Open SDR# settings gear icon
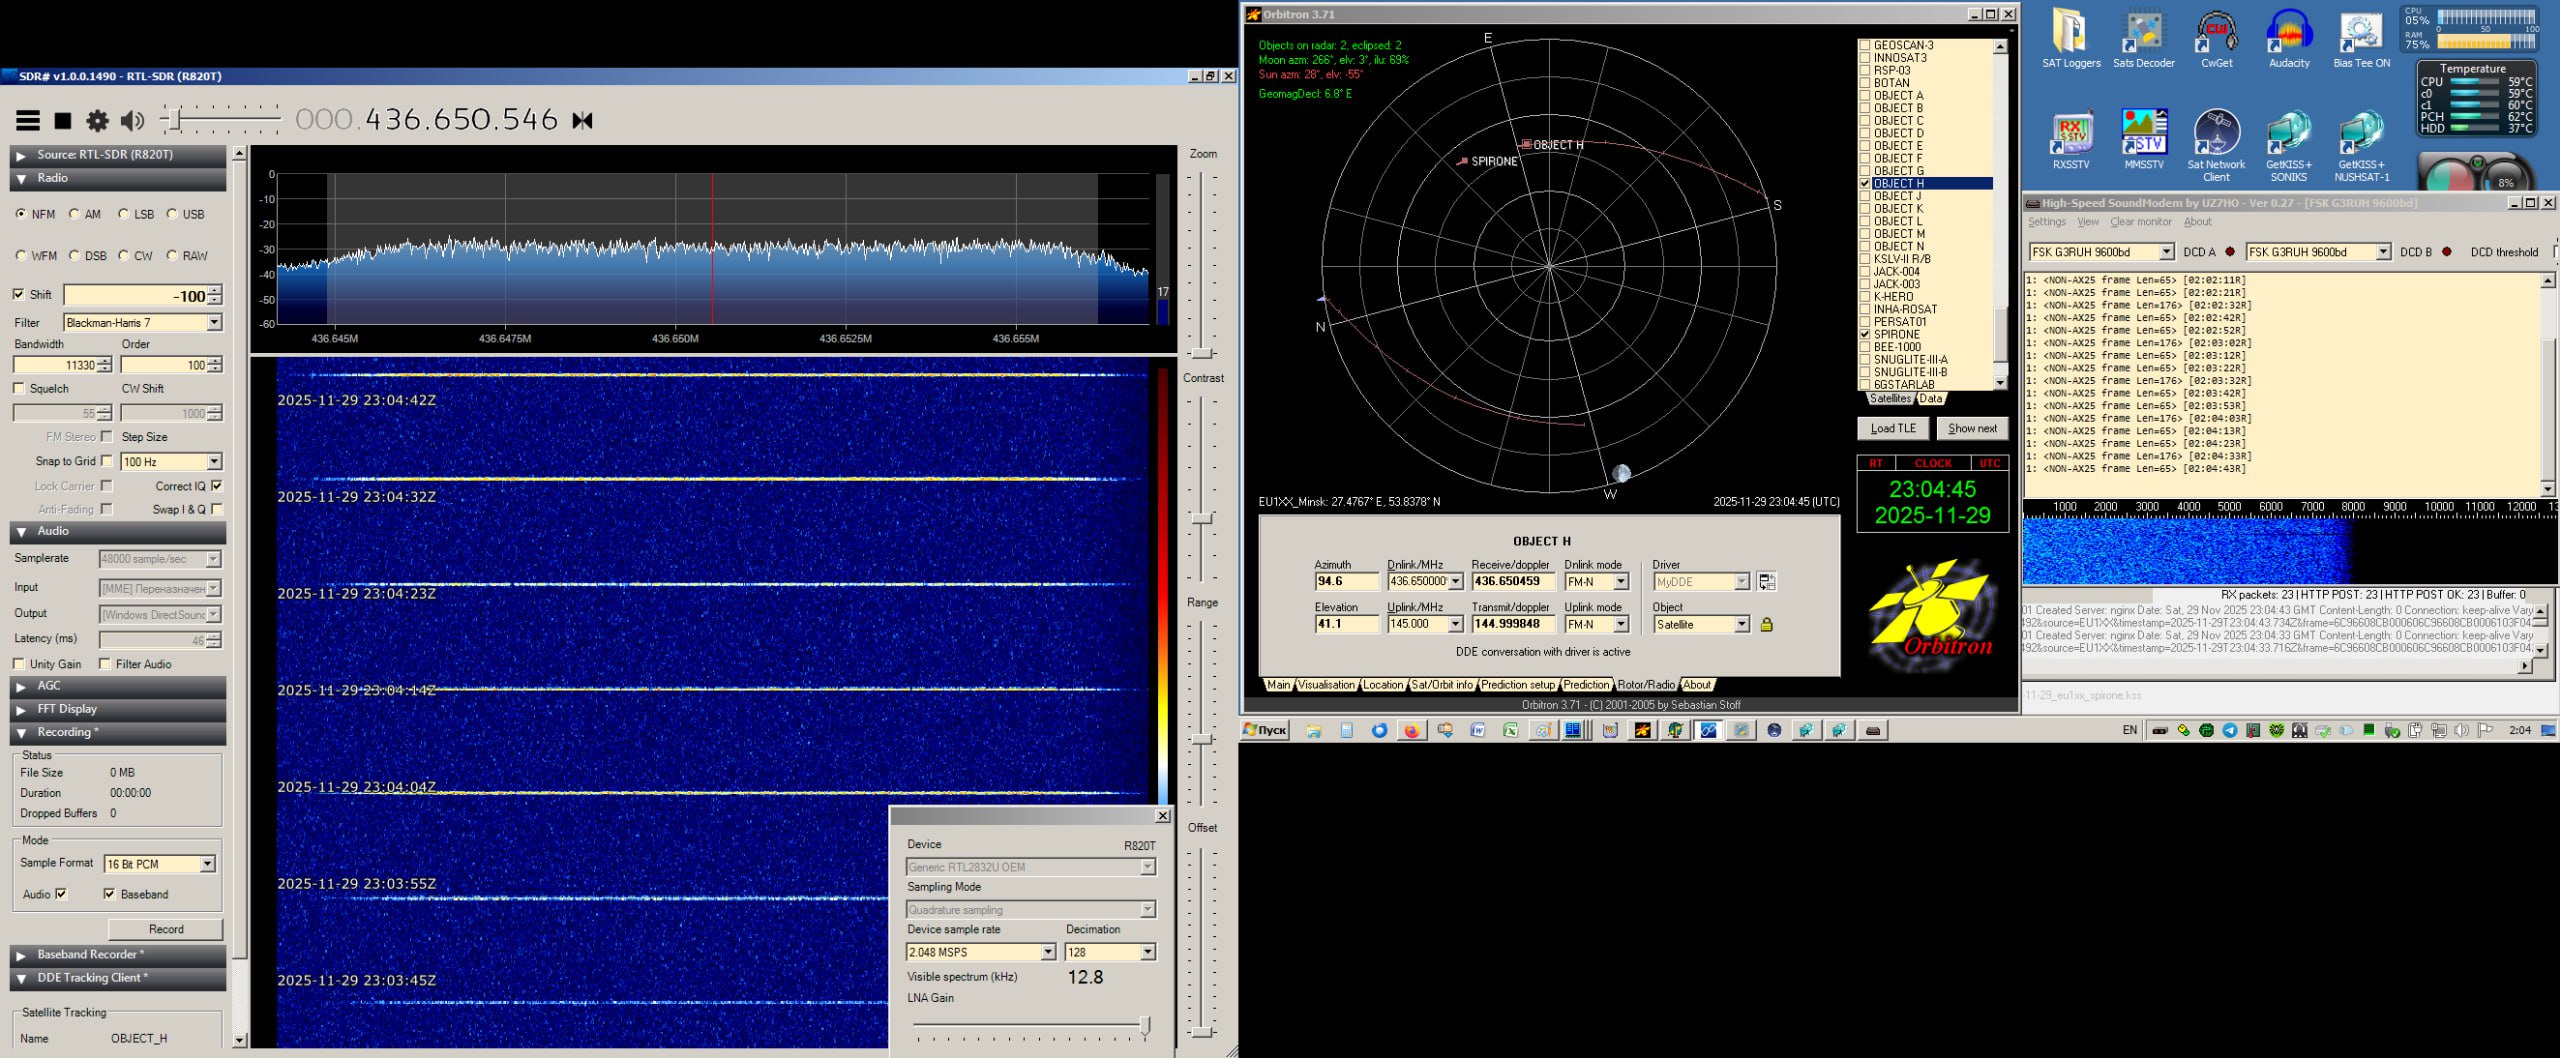 97,121
